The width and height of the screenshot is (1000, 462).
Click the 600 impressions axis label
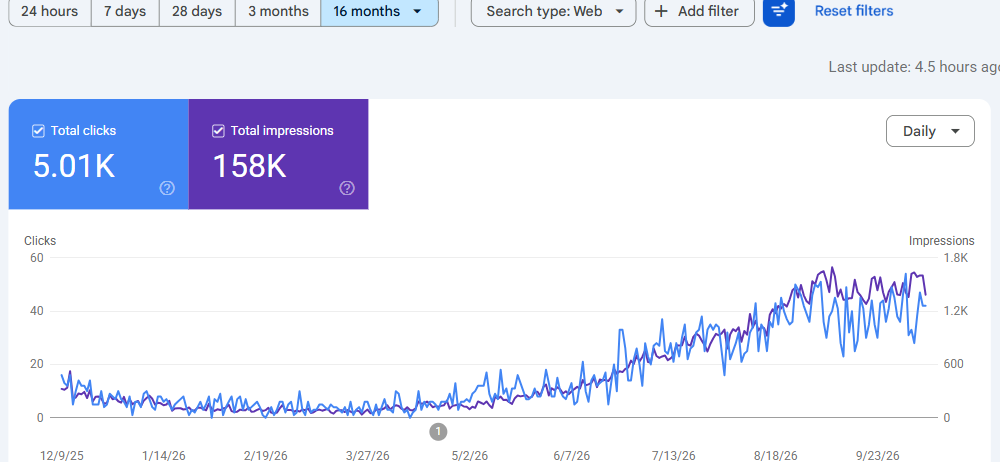click(x=954, y=364)
